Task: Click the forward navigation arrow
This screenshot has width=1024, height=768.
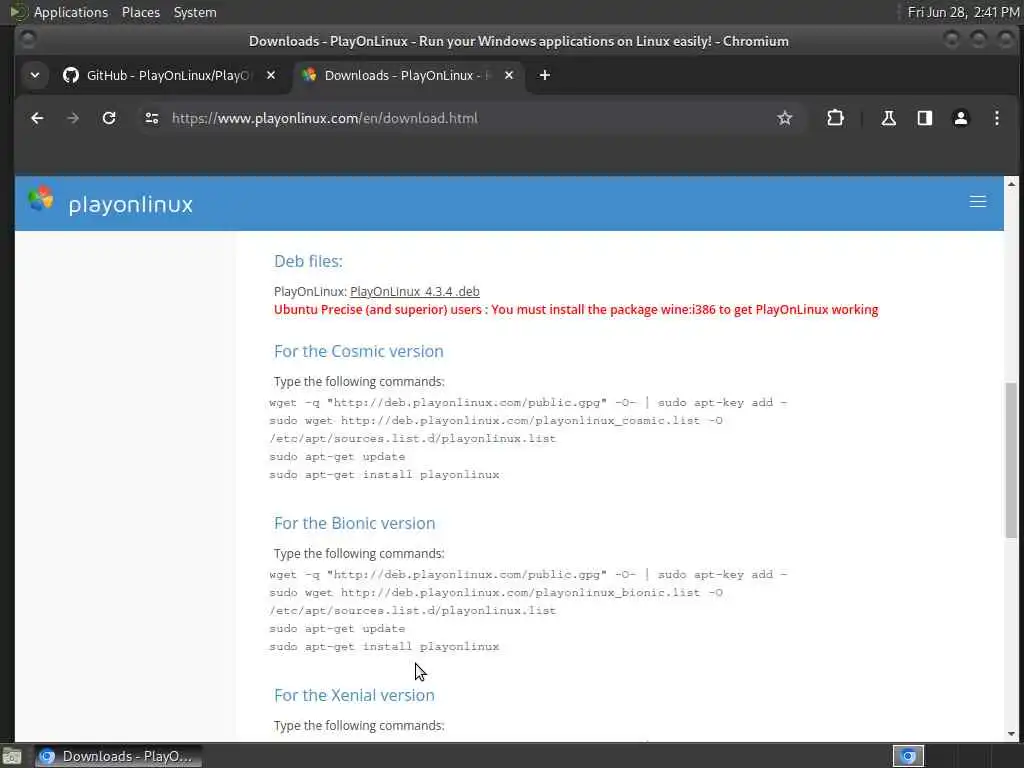Action: click(73, 118)
